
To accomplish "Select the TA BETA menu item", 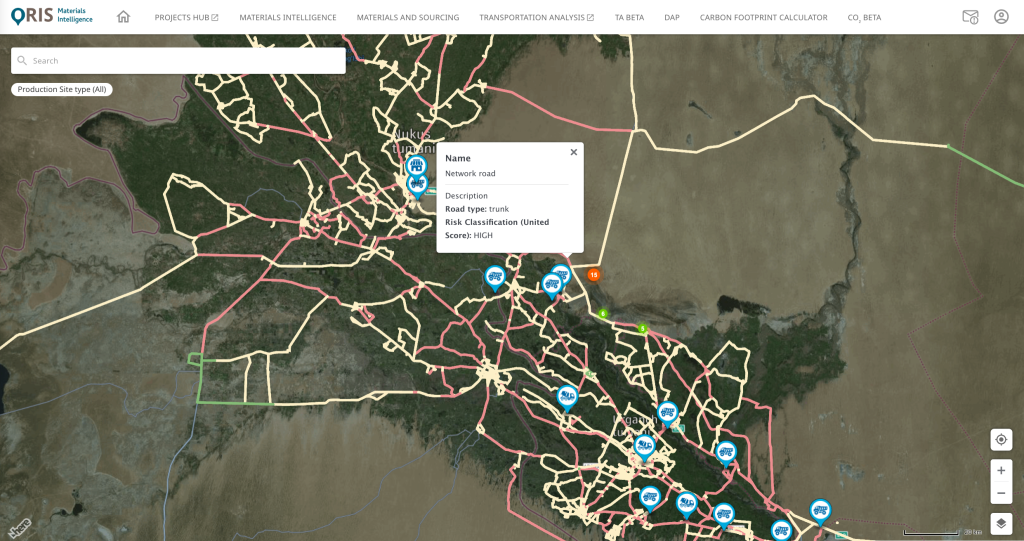I will coord(629,18).
